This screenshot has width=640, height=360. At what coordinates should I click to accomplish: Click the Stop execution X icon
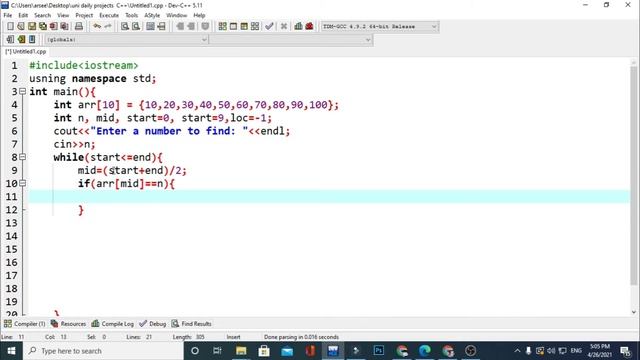(x=284, y=27)
